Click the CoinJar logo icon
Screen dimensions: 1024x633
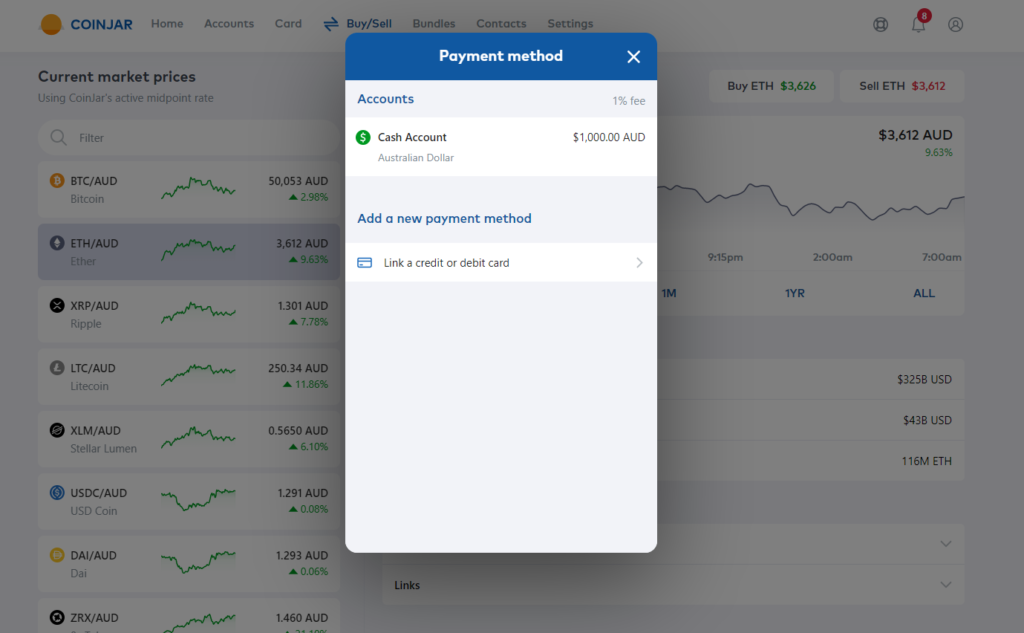tap(51, 24)
